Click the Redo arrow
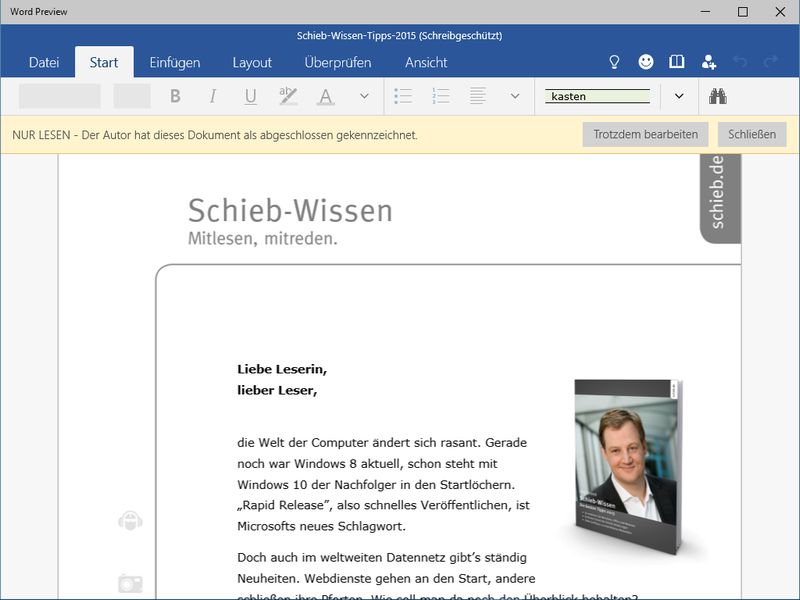 tap(771, 62)
